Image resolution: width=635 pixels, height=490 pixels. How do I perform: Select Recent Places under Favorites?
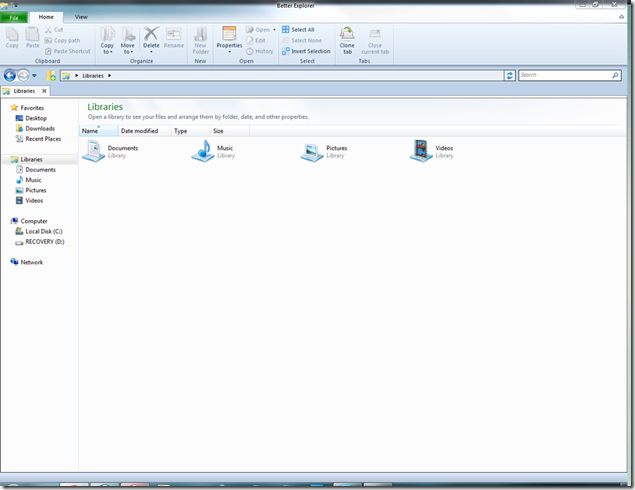[x=38, y=139]
